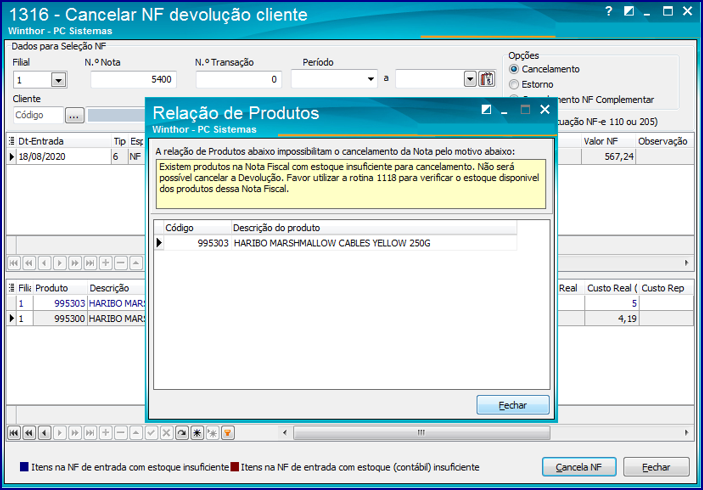Click the plus (insert) icon in bottom navigator

click(105, 433)
